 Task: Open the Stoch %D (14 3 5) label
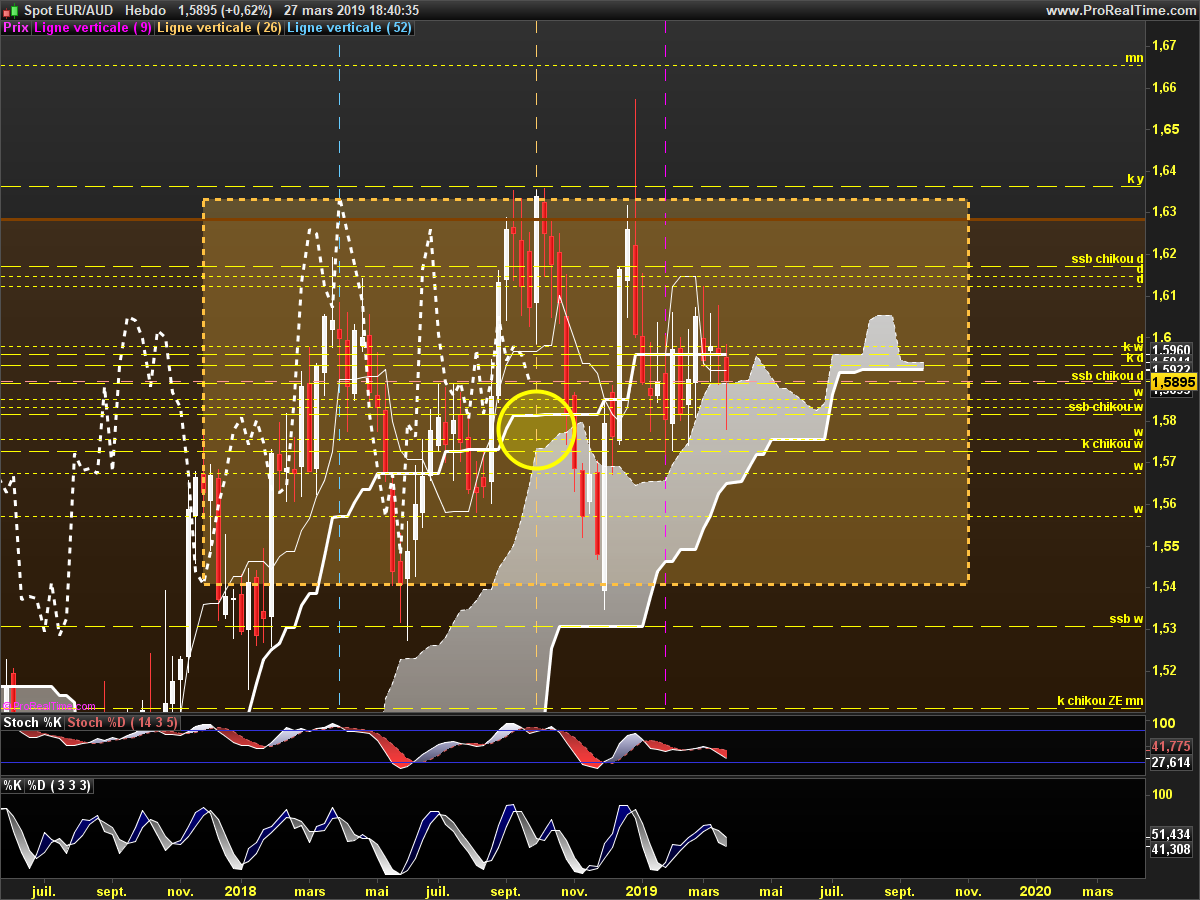(123, 722)
